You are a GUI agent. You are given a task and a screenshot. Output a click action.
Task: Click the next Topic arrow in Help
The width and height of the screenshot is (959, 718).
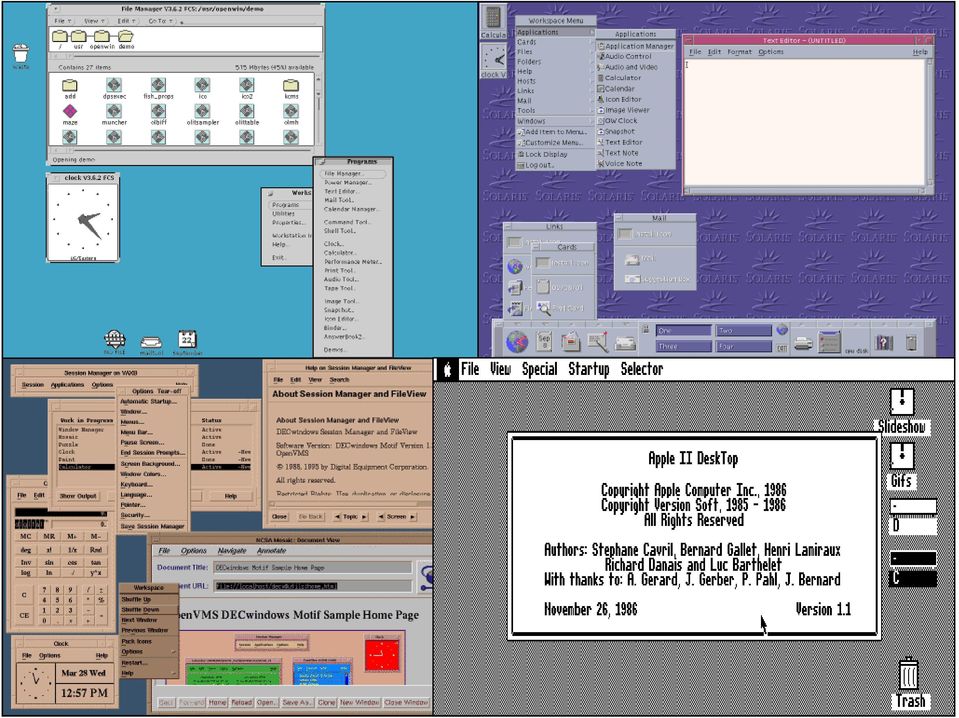click(x=365, y=517)
